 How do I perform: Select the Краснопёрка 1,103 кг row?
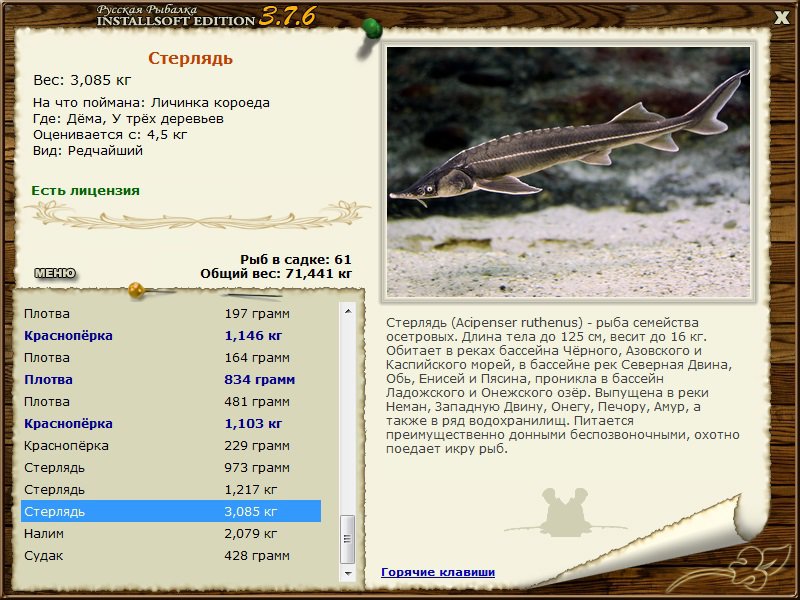(x=171, y=423)
